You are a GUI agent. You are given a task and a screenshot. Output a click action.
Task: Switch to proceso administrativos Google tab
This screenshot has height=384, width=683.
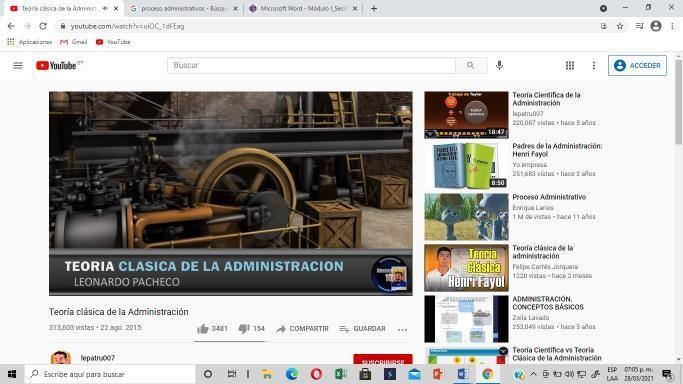click(184, 8)
